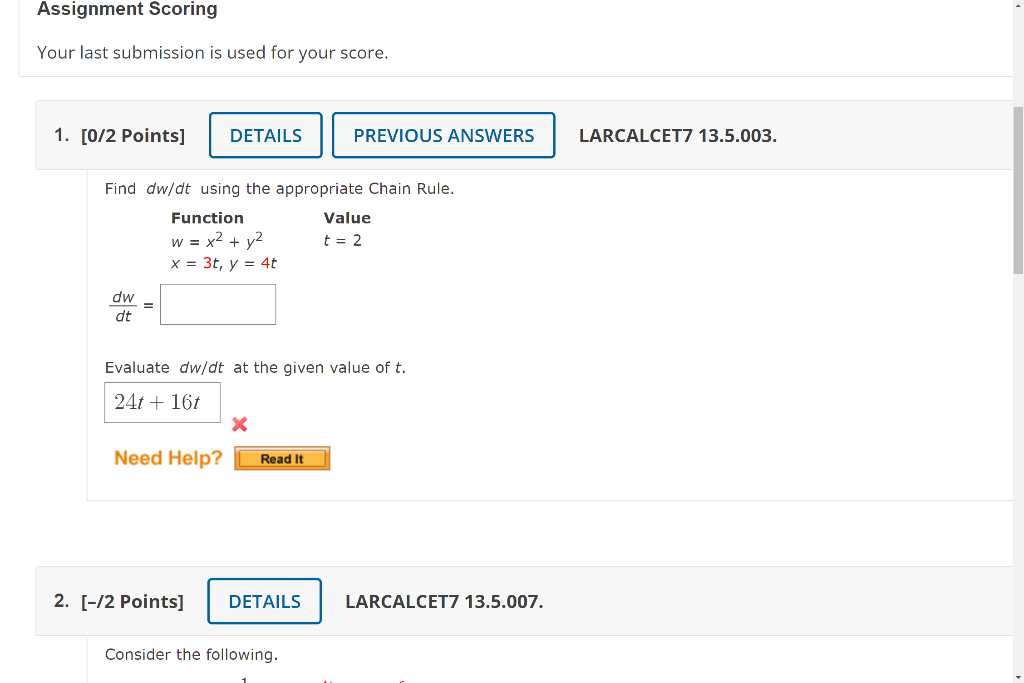This screenshot has height=683, width=1024.
Task: Click inside the empty dw/dt answer field
Action: (x=217, y=304)
